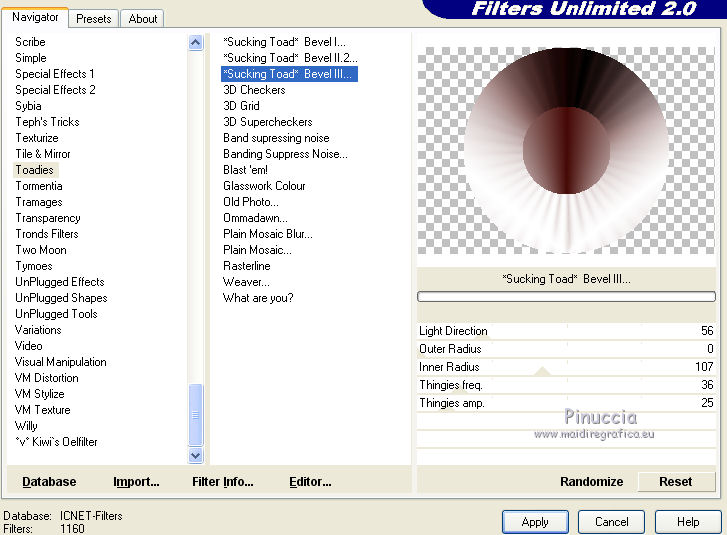
Task: Select the Video category
Action: point(28,346)
